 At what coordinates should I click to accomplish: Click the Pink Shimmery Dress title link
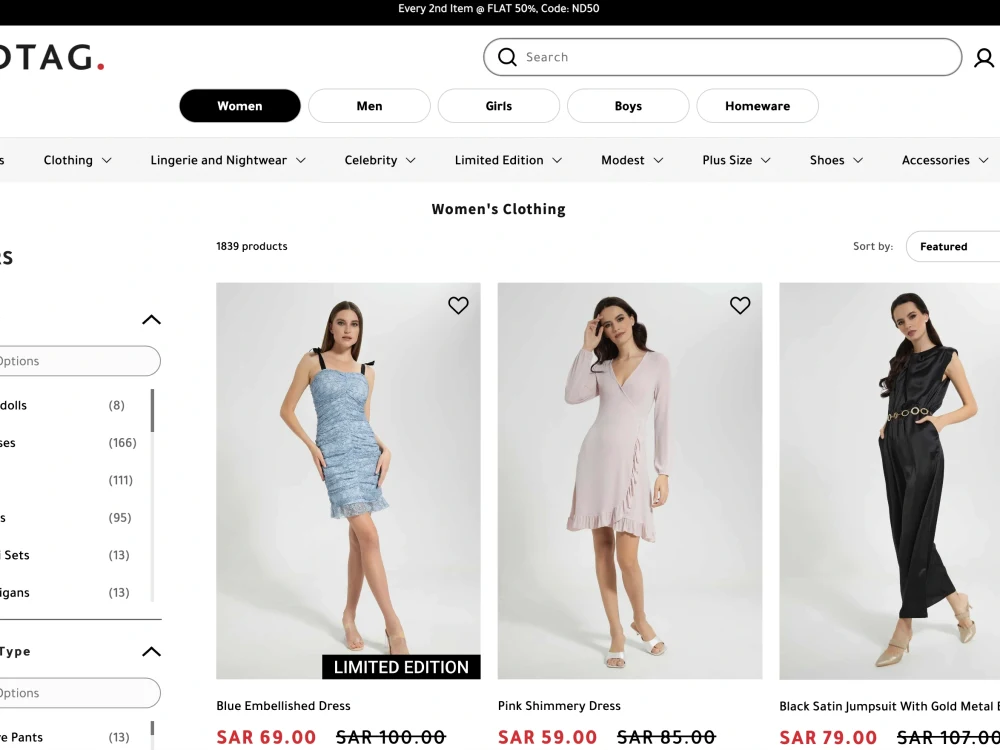click(559, 705)
